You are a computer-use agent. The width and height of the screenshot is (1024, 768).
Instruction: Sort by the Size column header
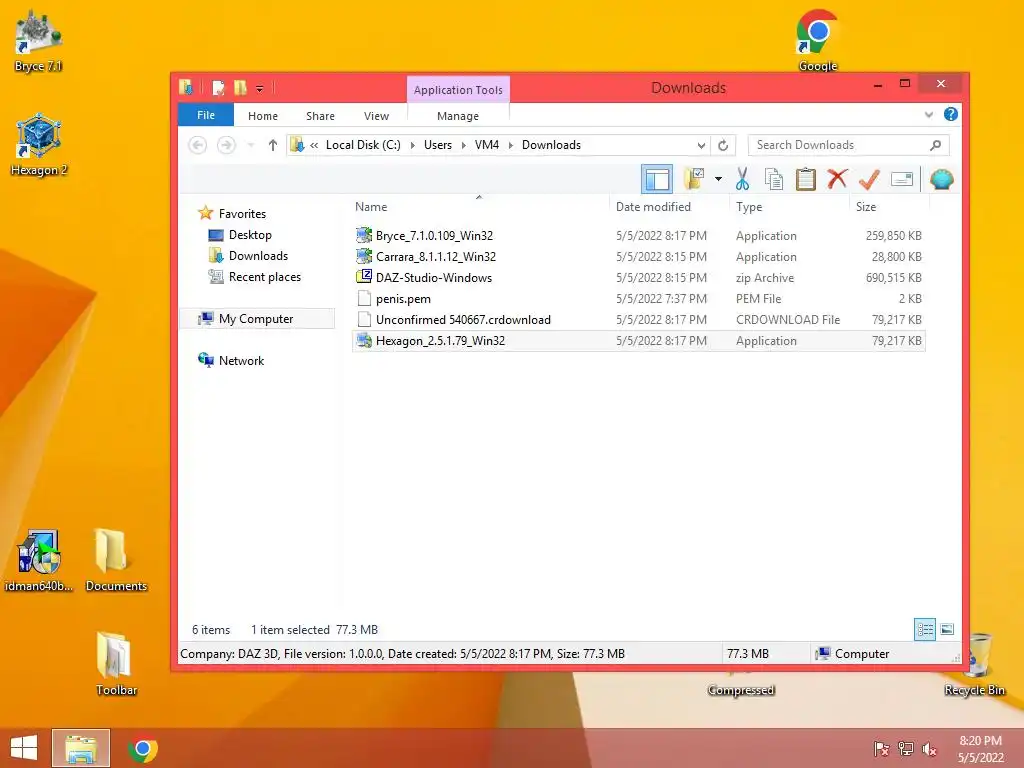coord(889,207)
